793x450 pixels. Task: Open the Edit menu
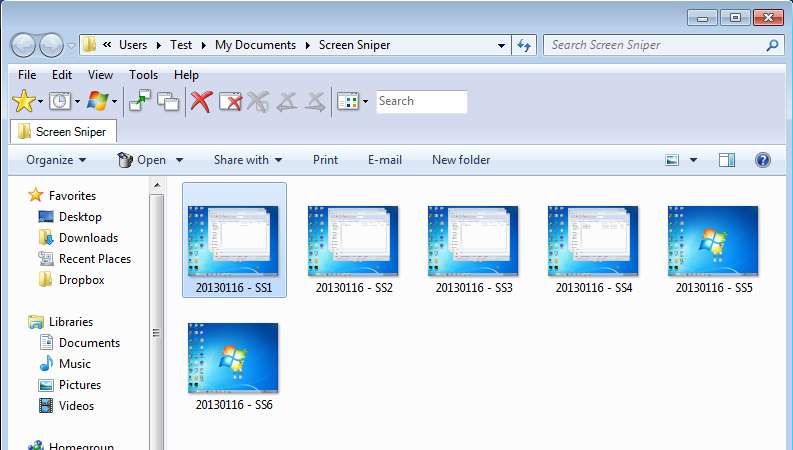point(62,75)
